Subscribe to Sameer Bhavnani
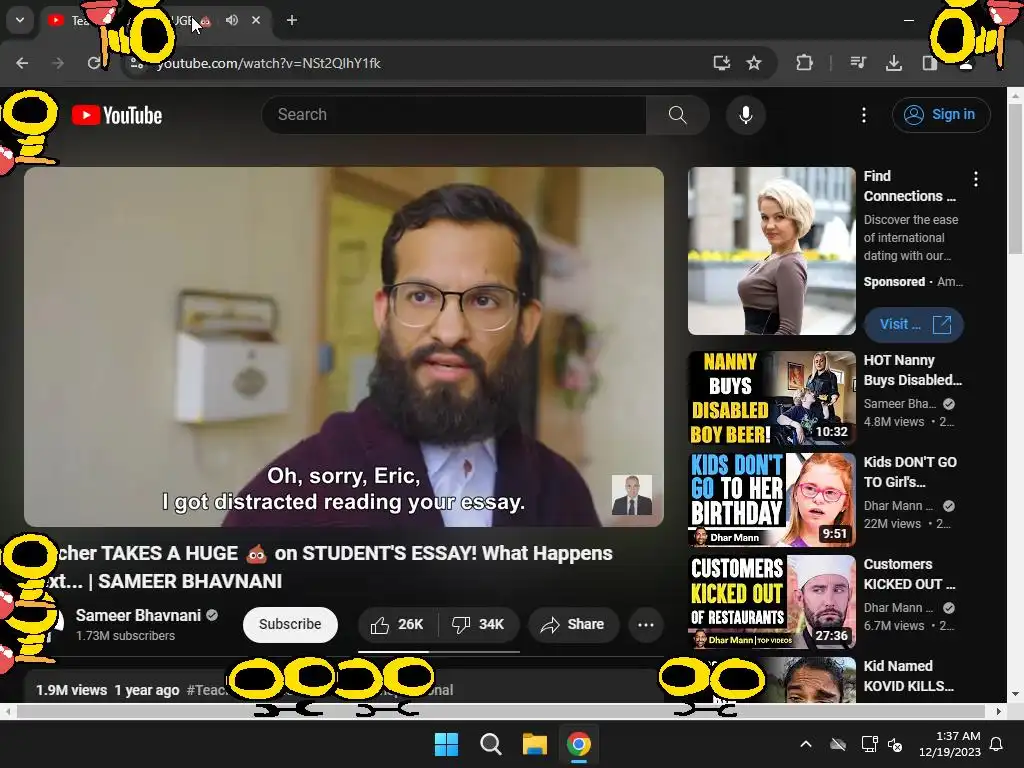 pos(291,624)
